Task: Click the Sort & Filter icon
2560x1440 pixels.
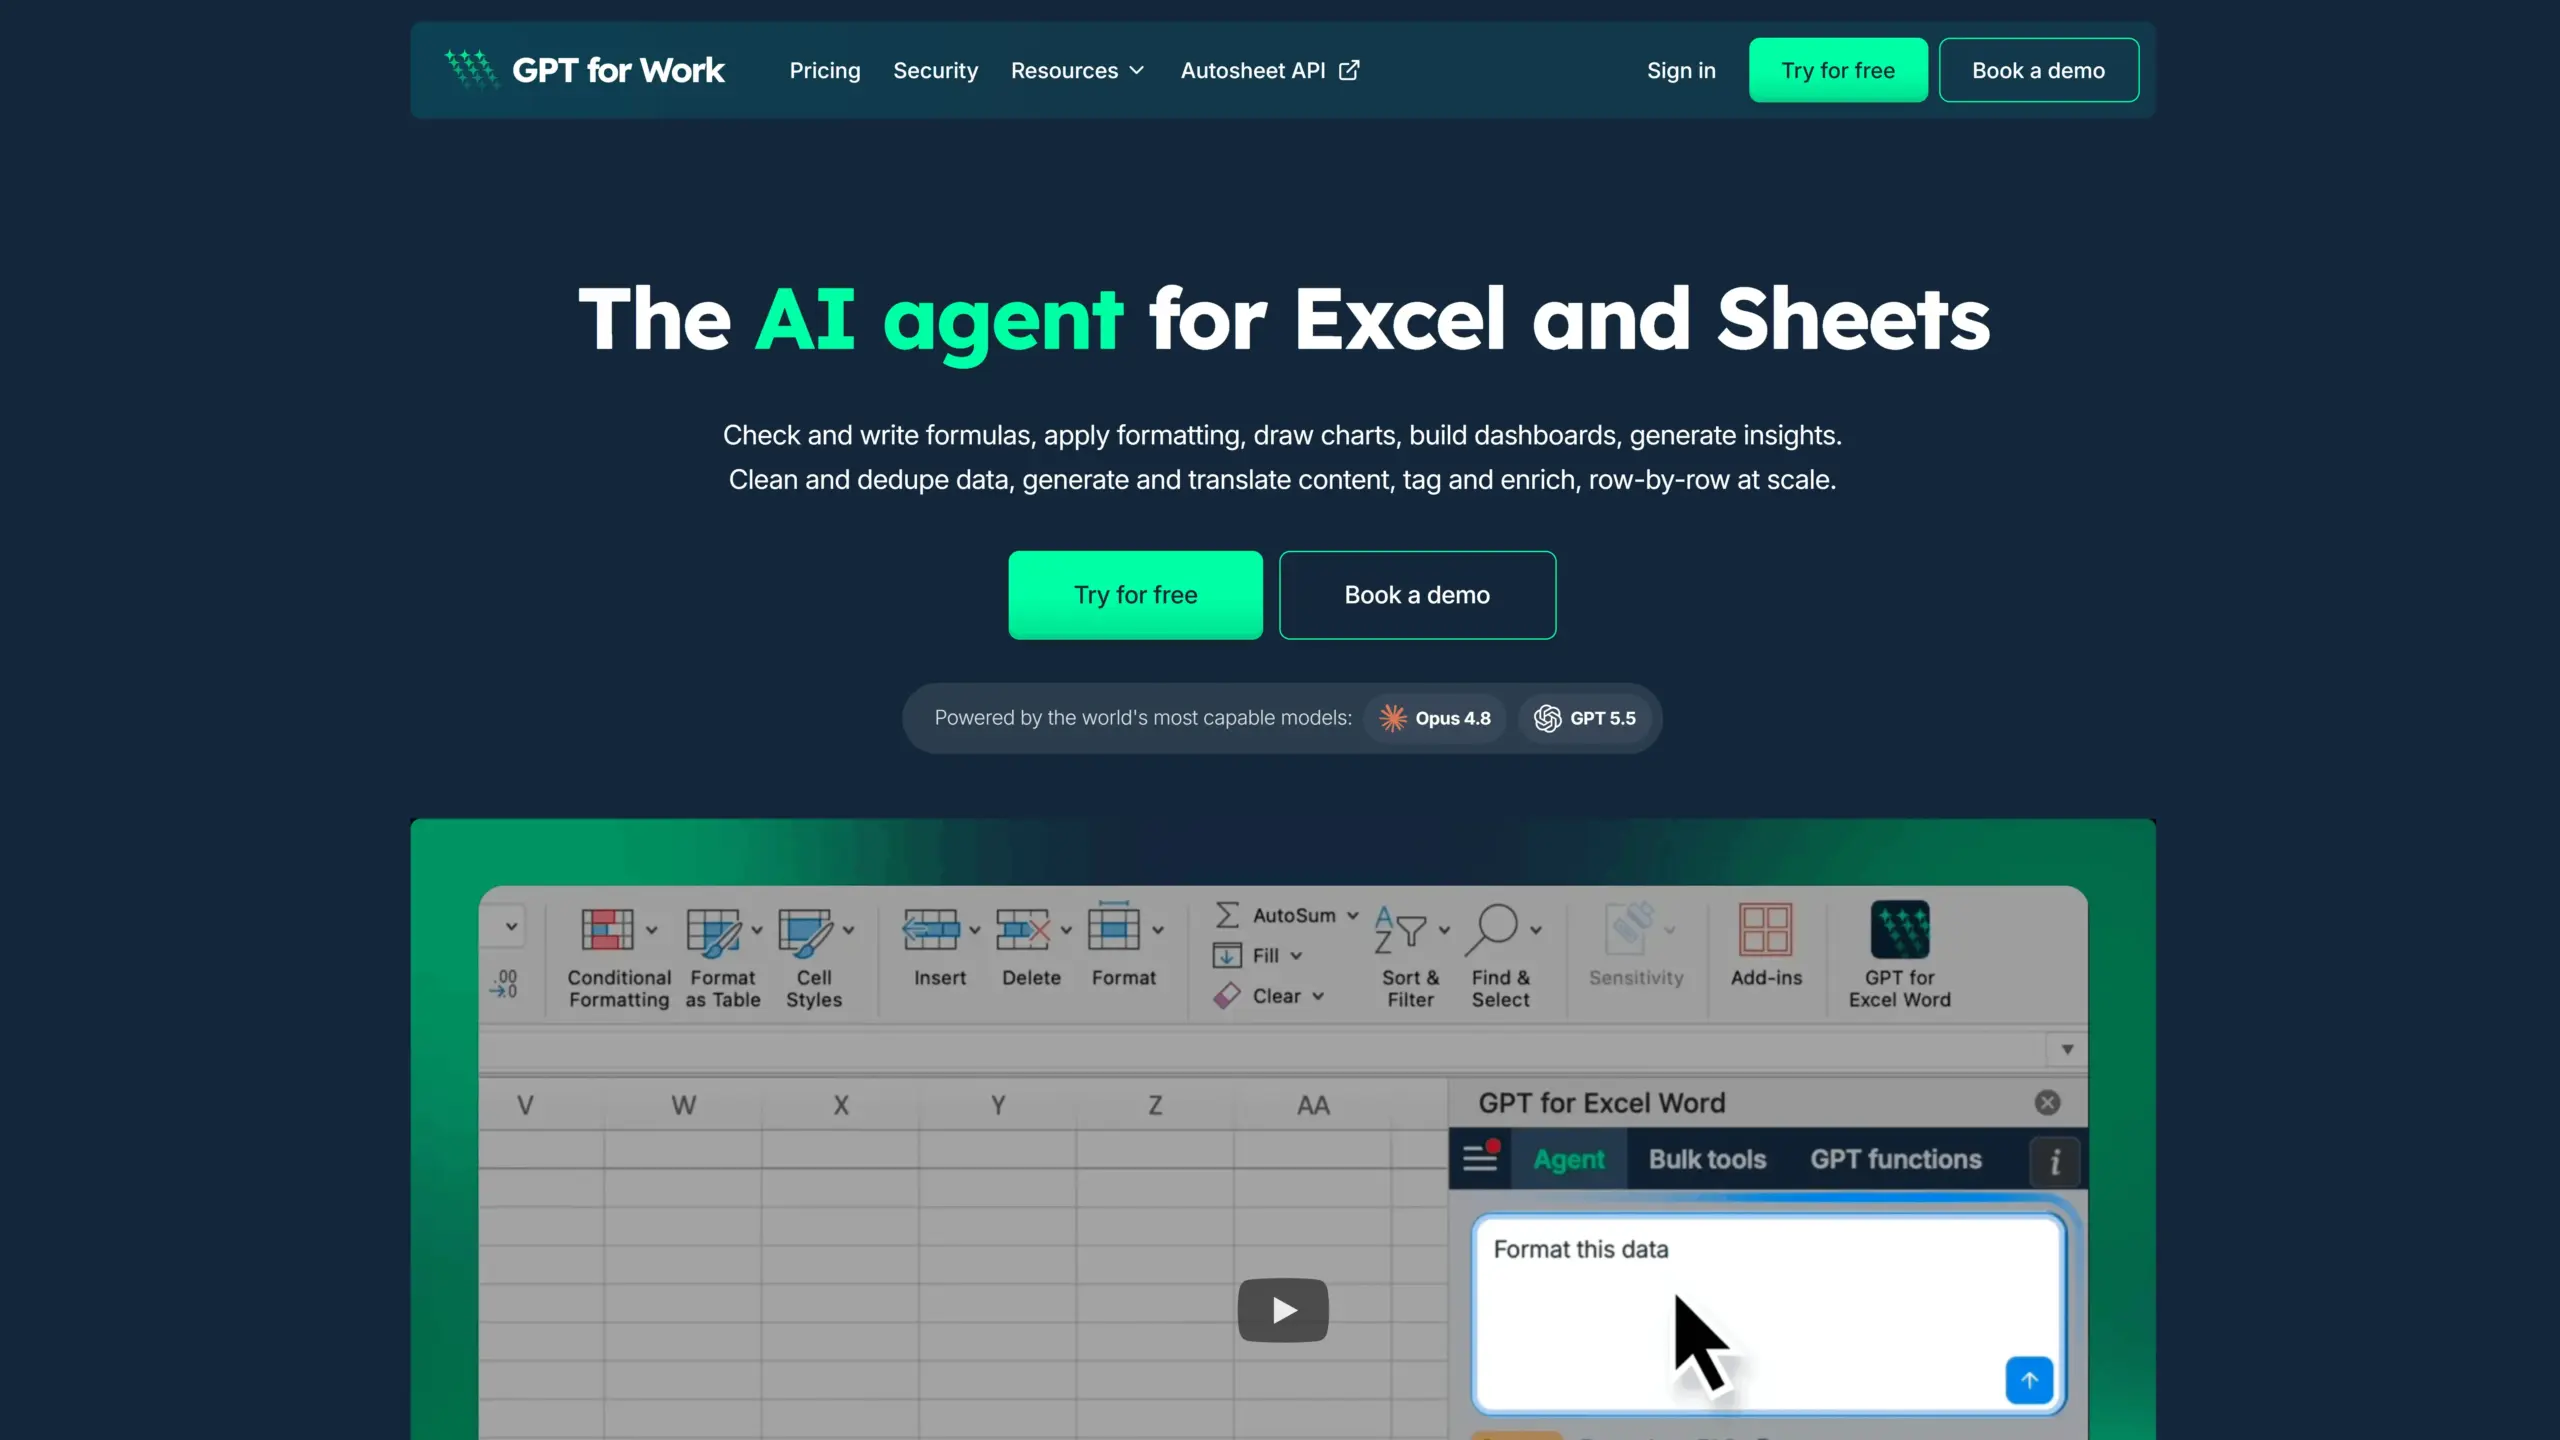Action: (1400, 930)
